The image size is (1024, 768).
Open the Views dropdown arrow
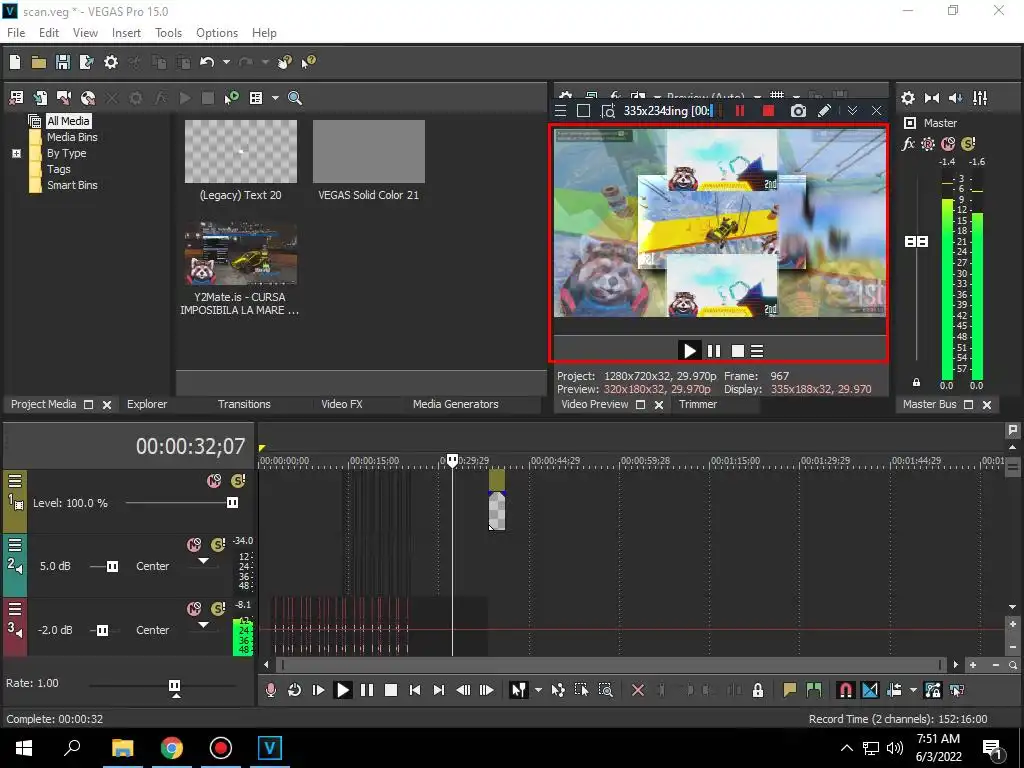coord(275,98)
